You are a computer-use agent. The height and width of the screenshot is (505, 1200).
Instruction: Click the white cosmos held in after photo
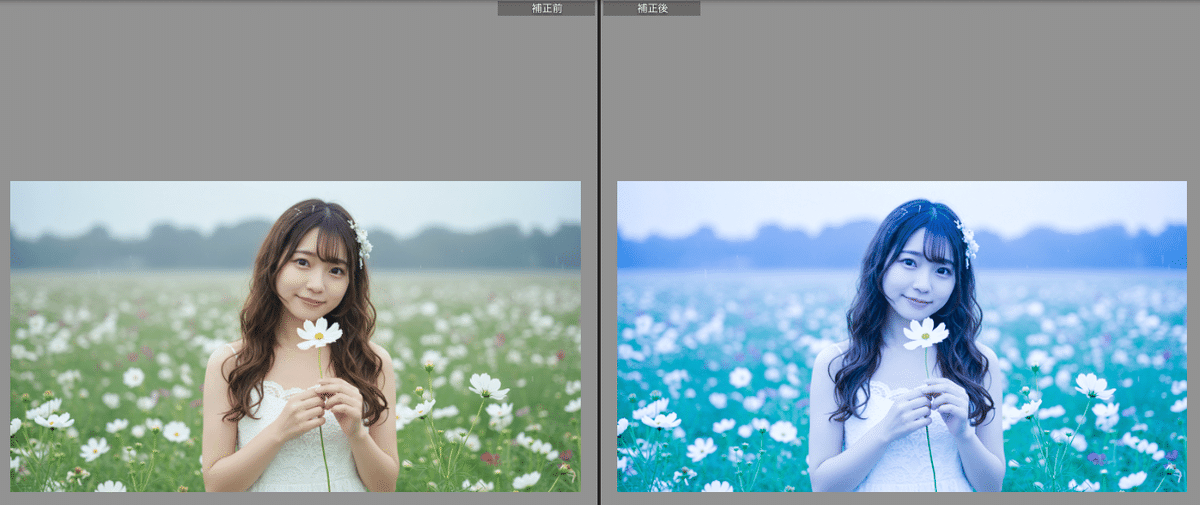tap(925, 333)
